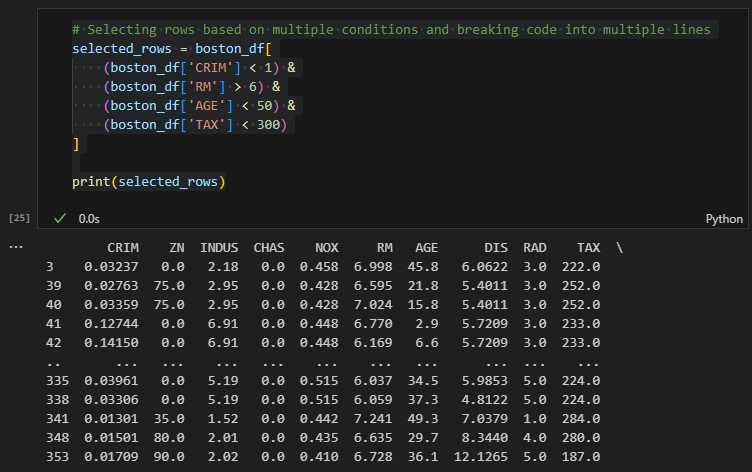Click the 'AGE' string in the code
Screen dimensions: 752x472
coord(207,106)
